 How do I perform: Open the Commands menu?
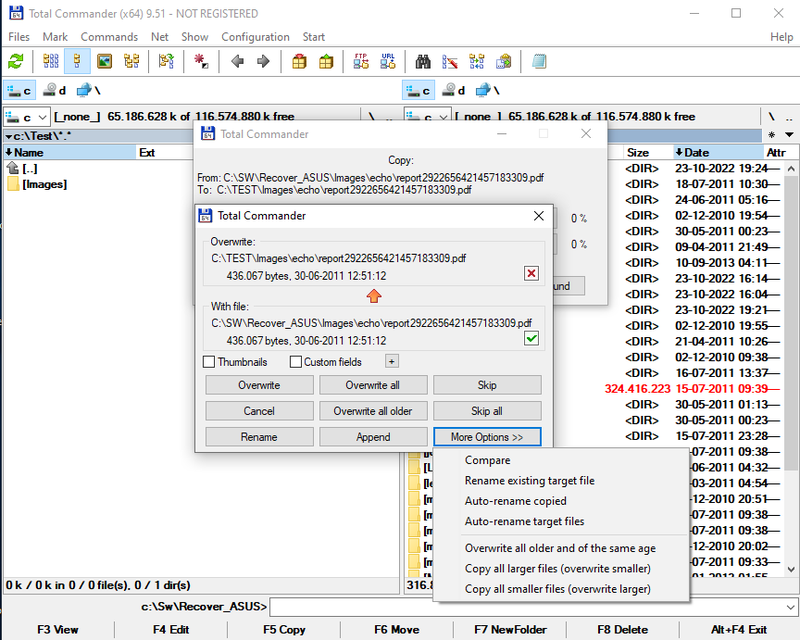(x=109, y=37)
